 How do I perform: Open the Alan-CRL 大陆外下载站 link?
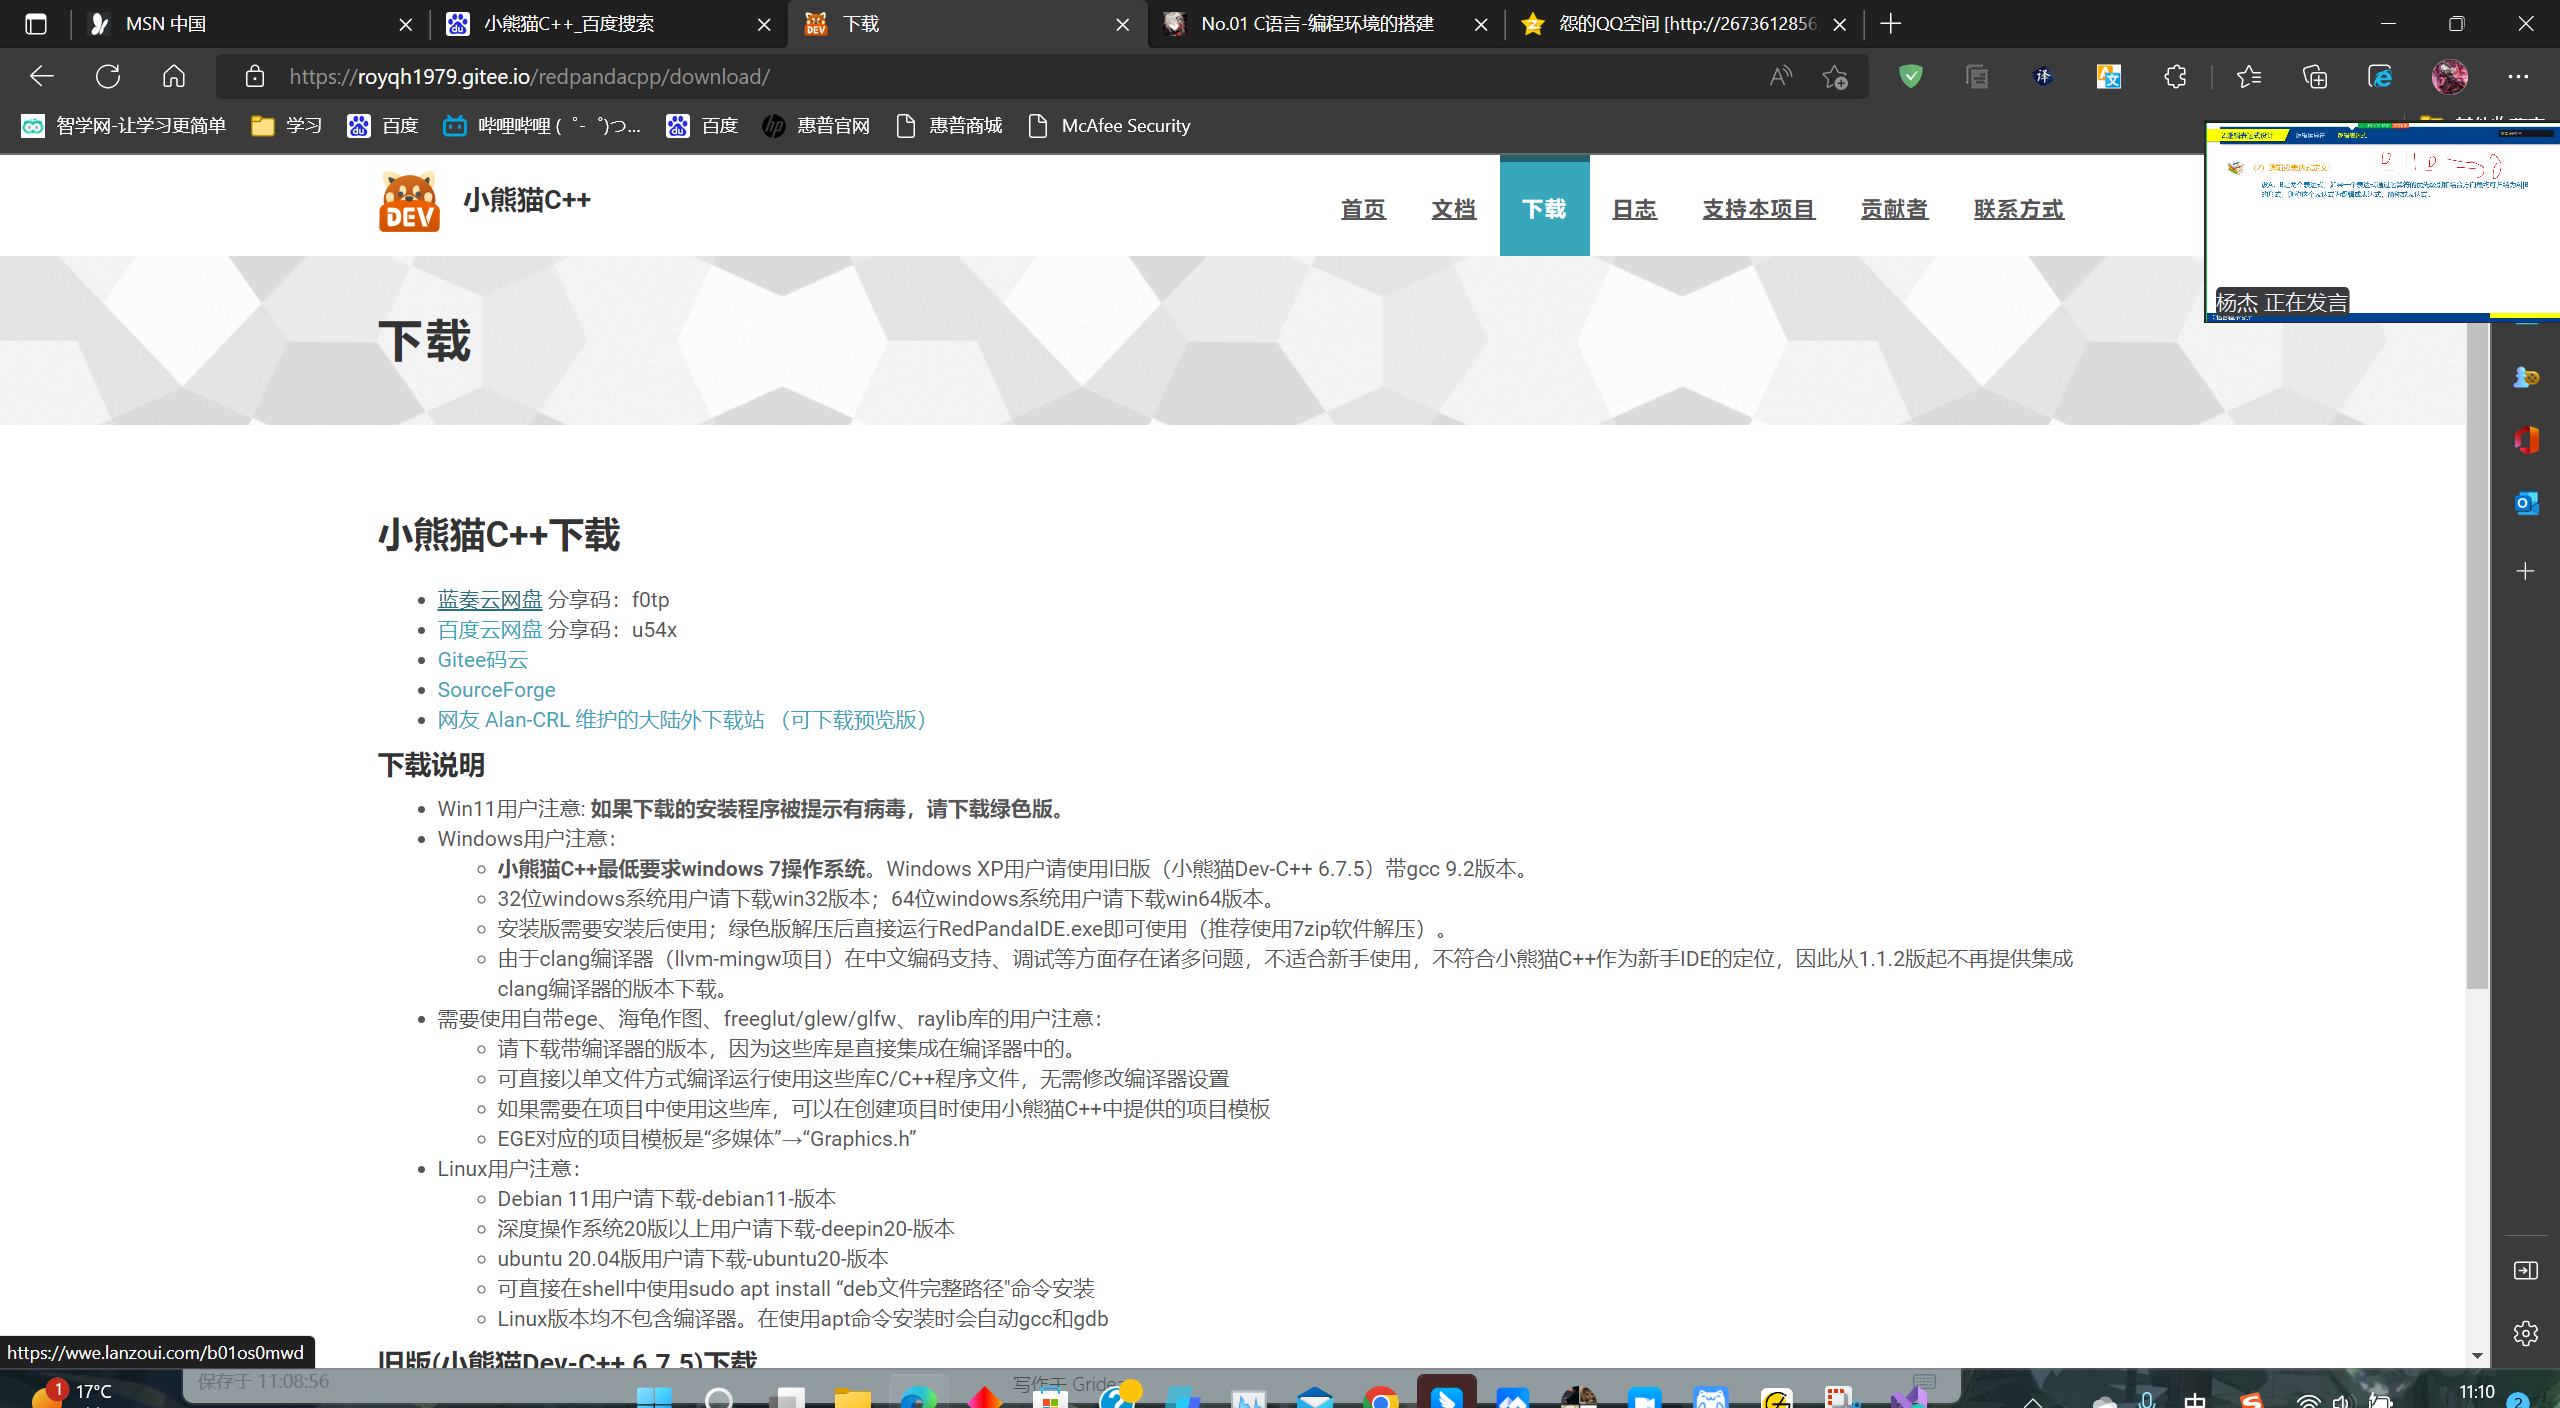click(684, 720)
